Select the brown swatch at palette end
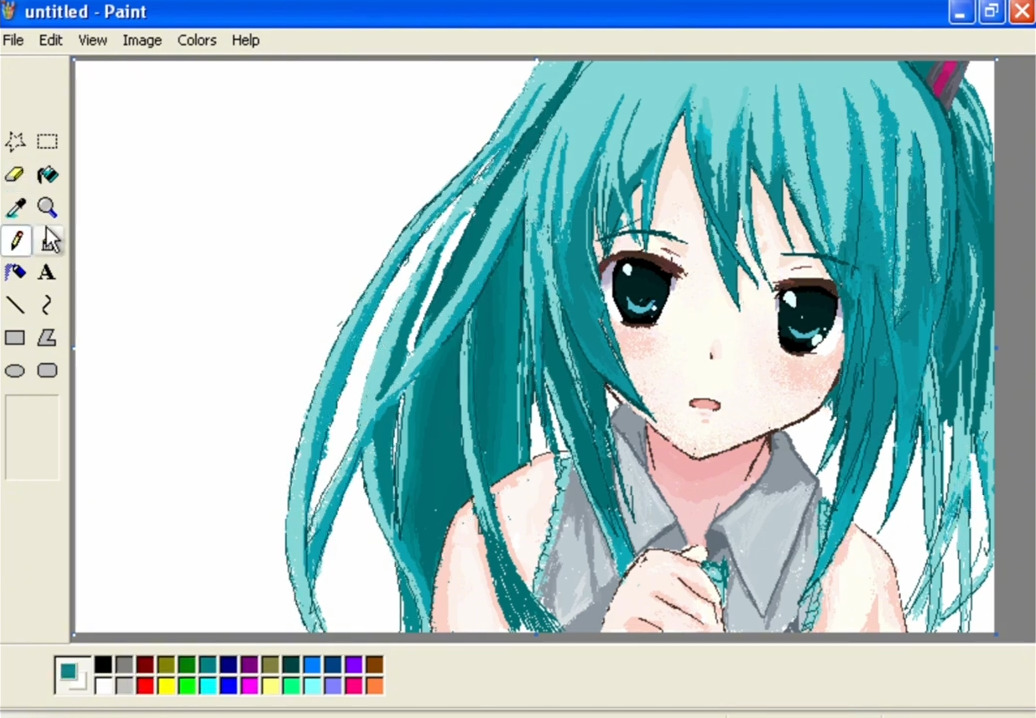 [x=375, y=664]
